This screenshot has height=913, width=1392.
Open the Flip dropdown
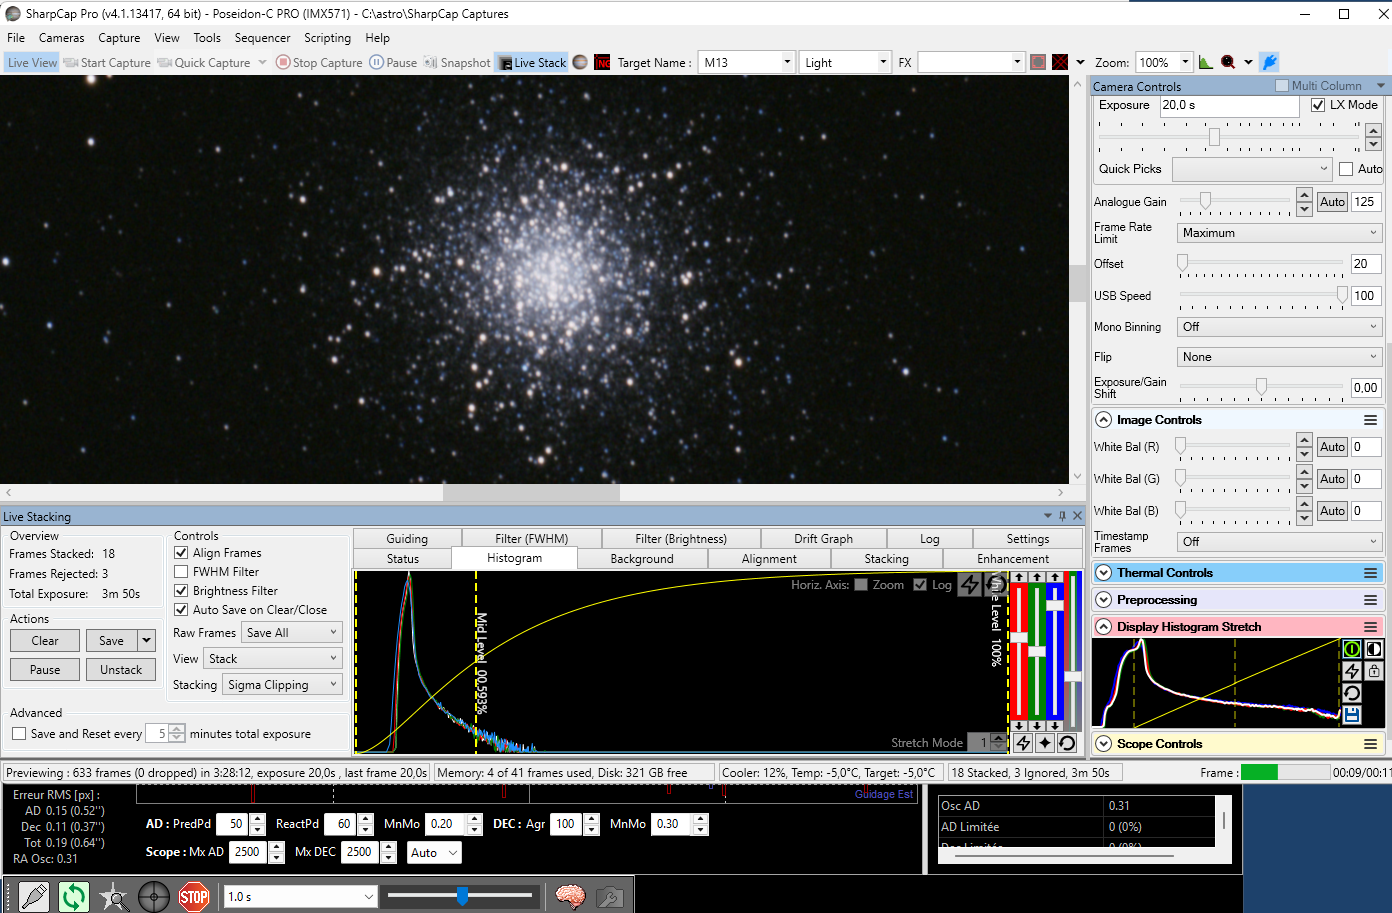pyautogui.click(x=1279, y=356)
